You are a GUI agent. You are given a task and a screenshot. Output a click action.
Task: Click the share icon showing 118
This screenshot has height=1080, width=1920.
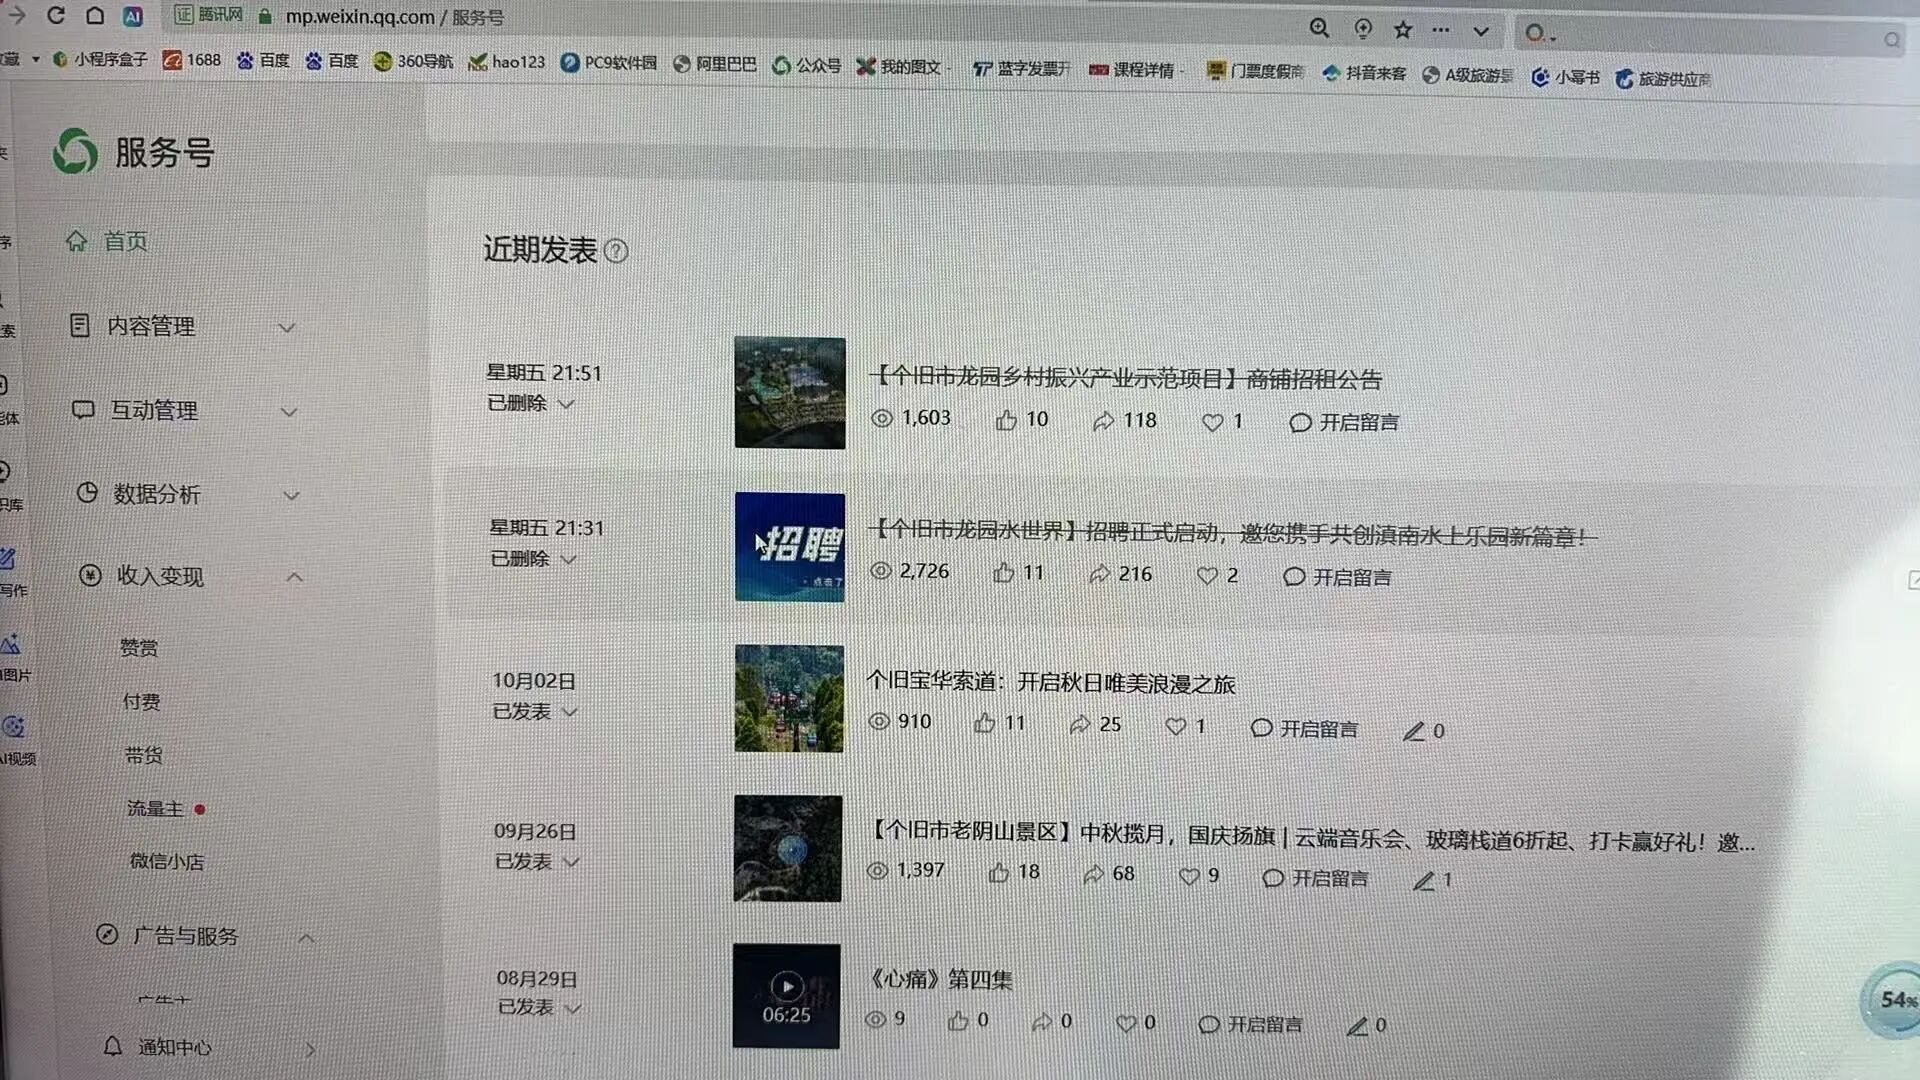pos(1102,422)
